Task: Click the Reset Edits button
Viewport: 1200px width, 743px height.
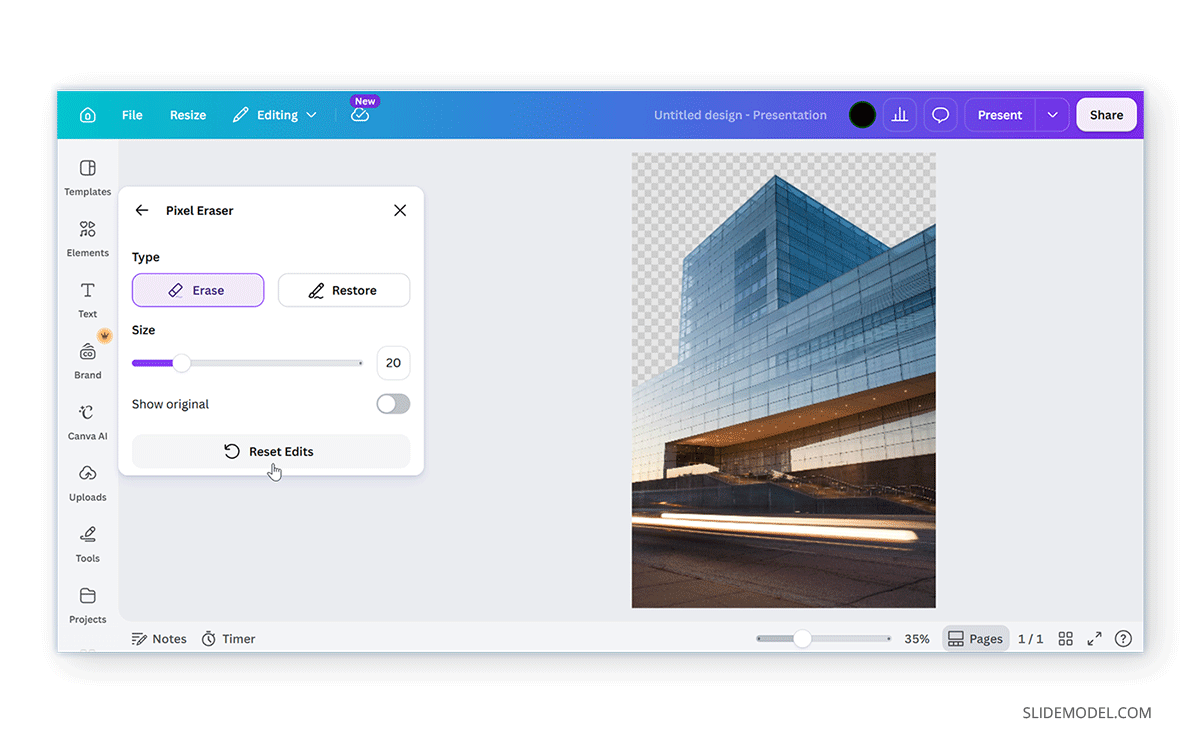Action: point(271,451)
